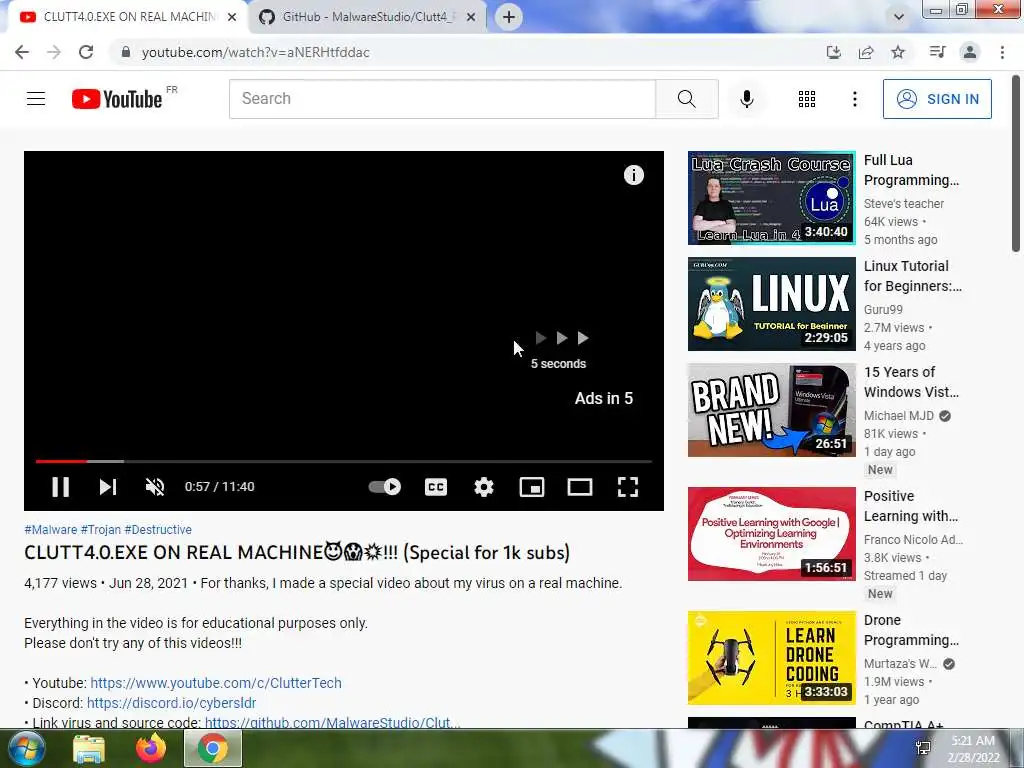1024x768 pixels.
Task: Close the GitHub tab
Action: [471, 17]
